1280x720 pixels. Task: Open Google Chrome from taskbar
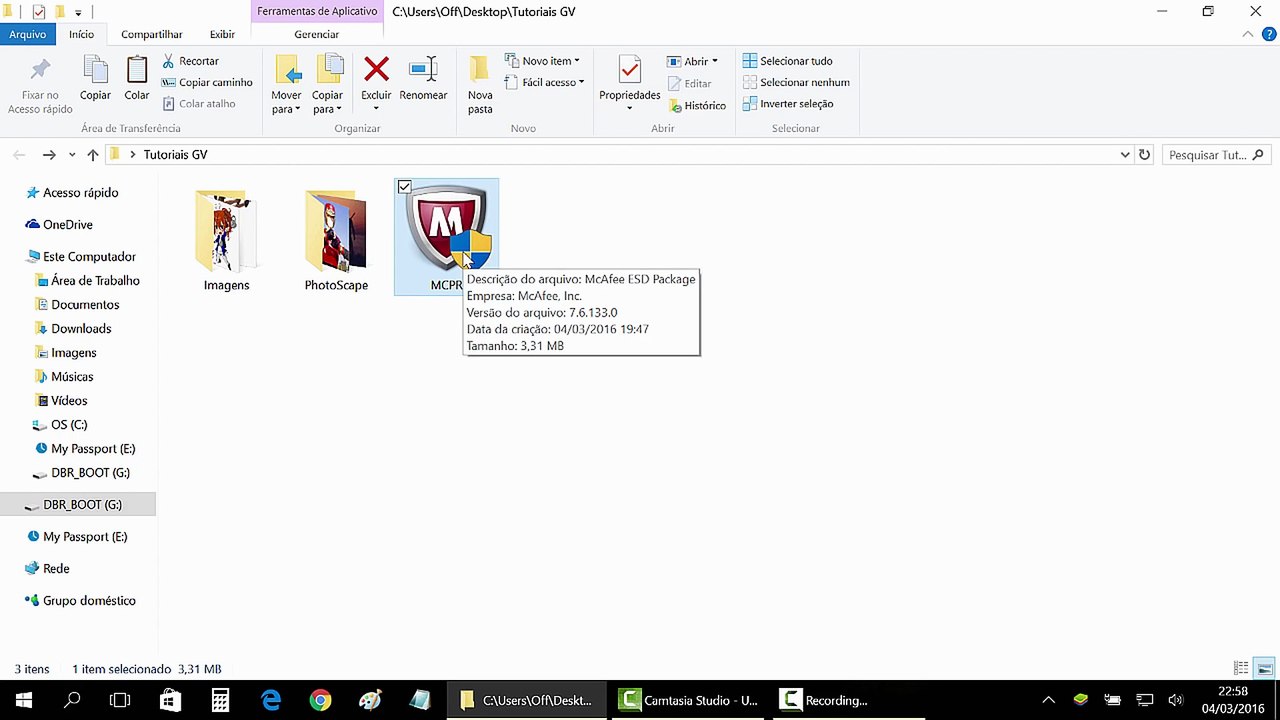tap(320, 700)
